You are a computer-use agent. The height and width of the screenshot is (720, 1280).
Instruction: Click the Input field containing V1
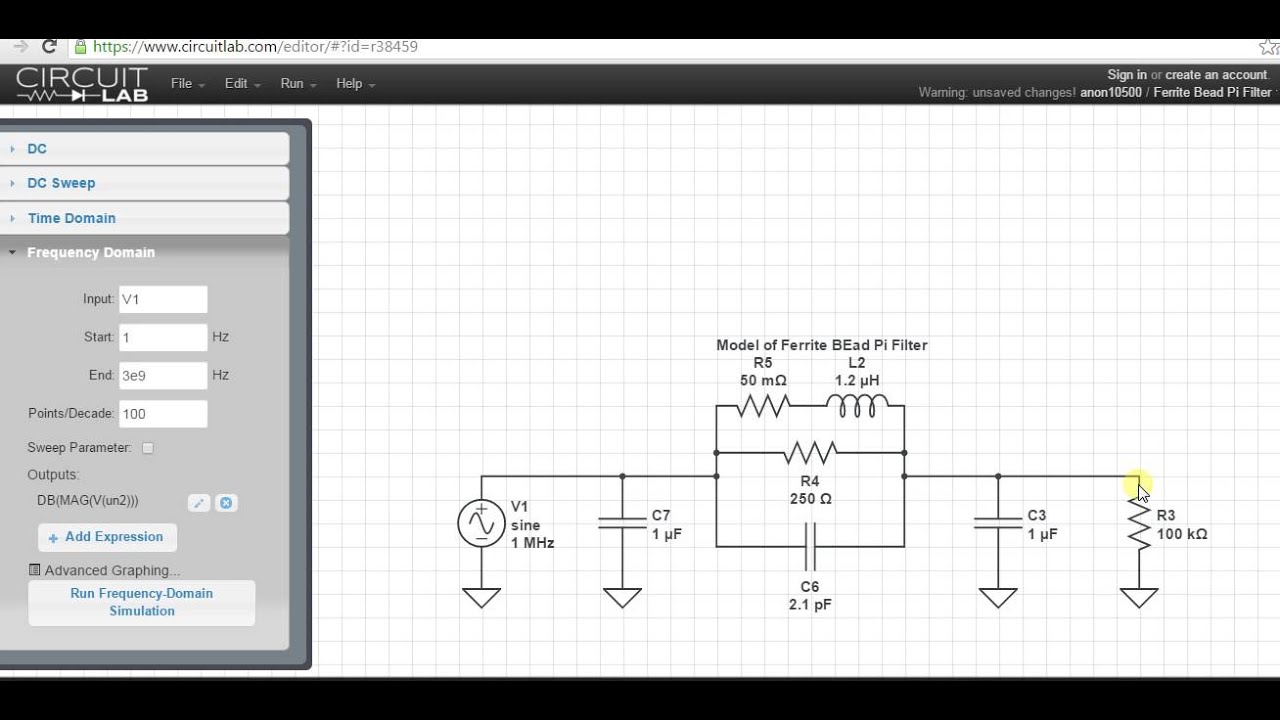click(x=163, y=299)
